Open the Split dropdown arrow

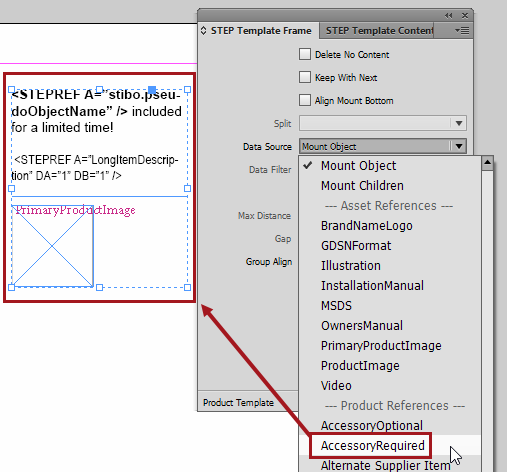click(x=459, y=123)
